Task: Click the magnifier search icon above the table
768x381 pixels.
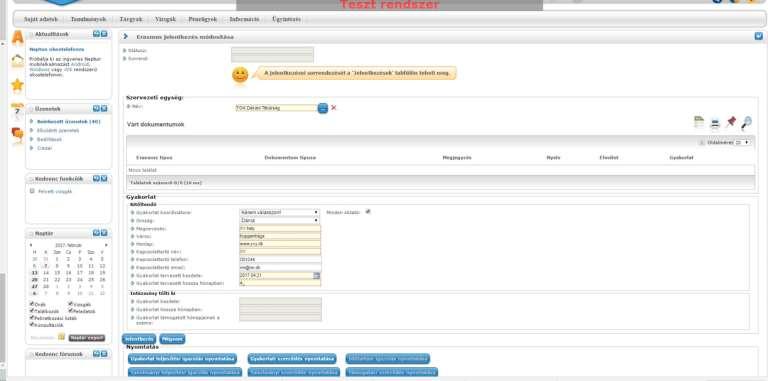Action: [746, 122]
